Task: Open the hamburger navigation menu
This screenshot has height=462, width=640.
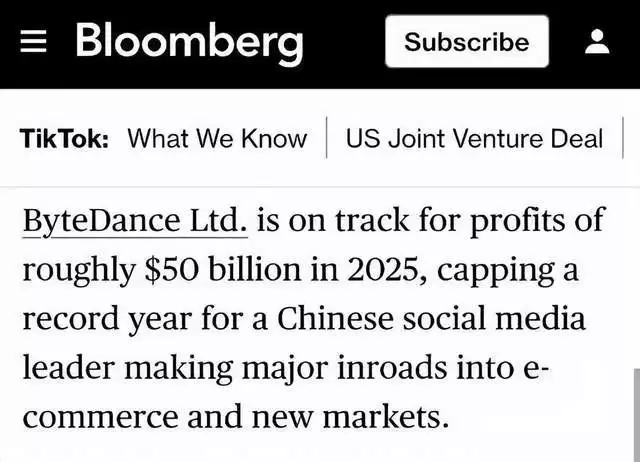Action: [x=35, y=42]
